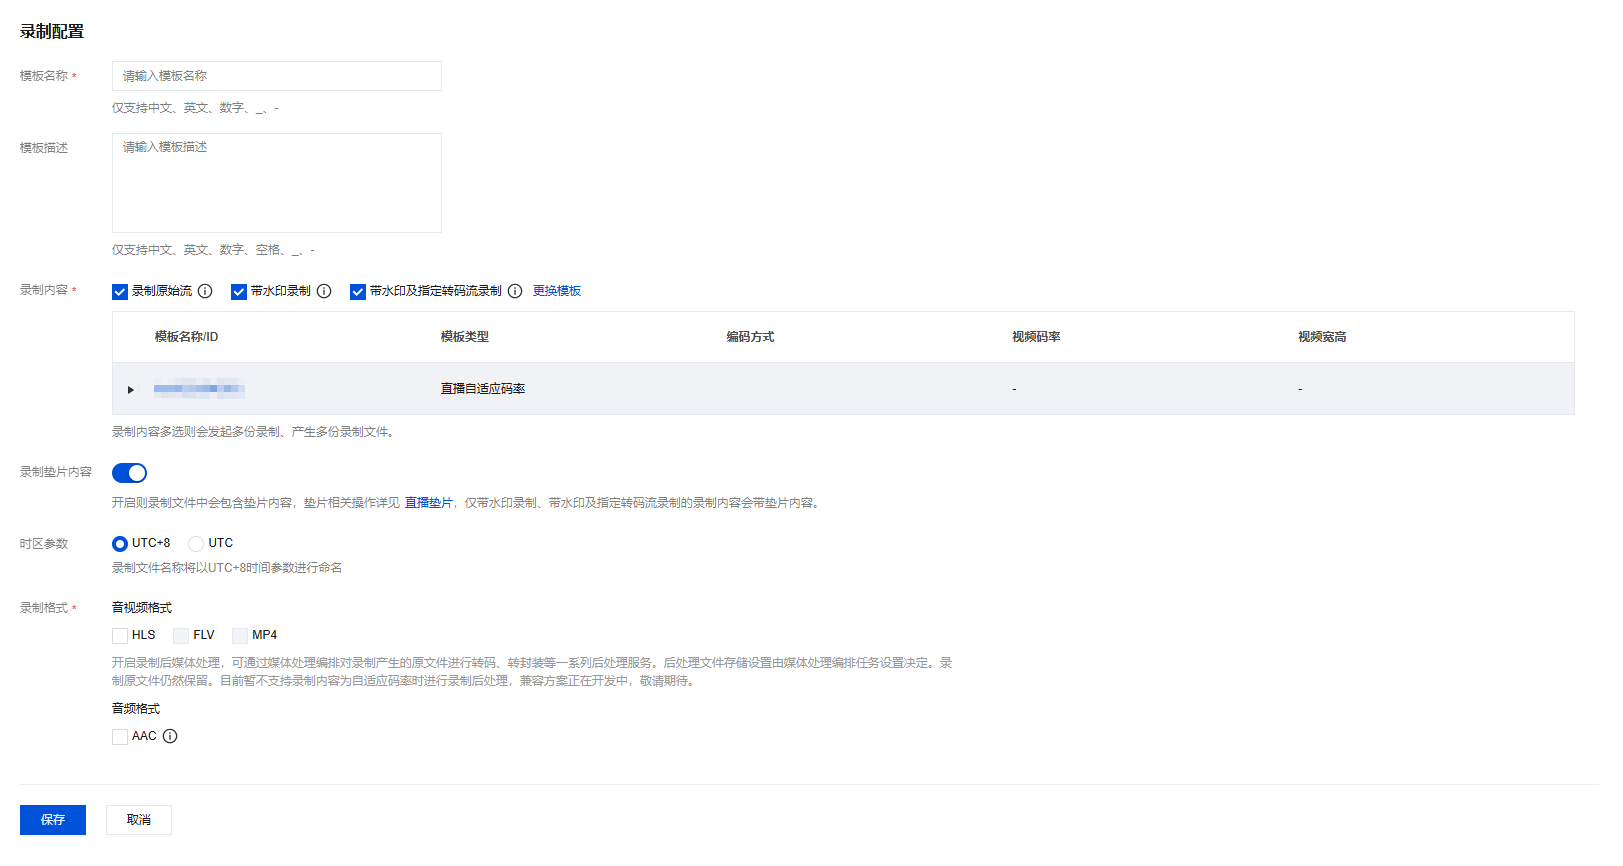Click the 视频码率 column header
This screenshot has width=1623, height=866.
click(x=1036, y=337)
